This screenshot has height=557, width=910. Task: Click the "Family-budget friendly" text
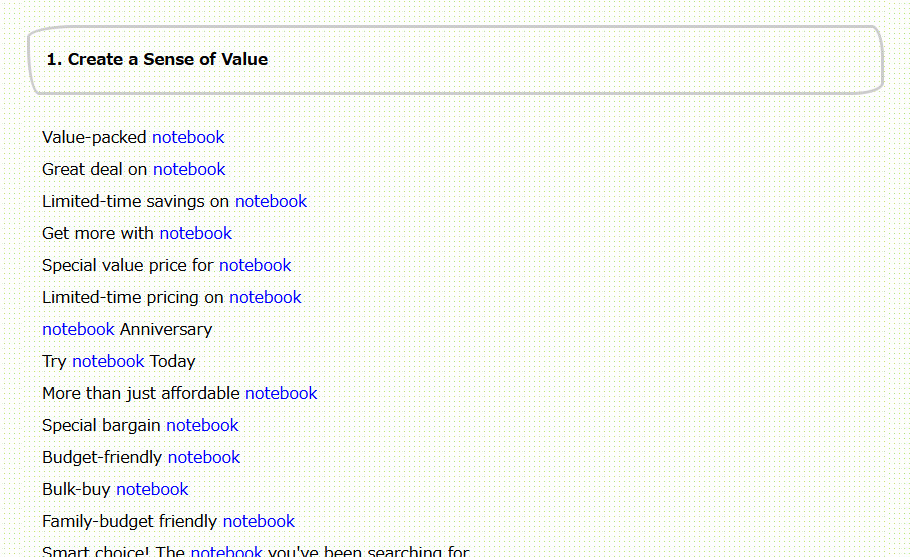(x=129, y=521)
